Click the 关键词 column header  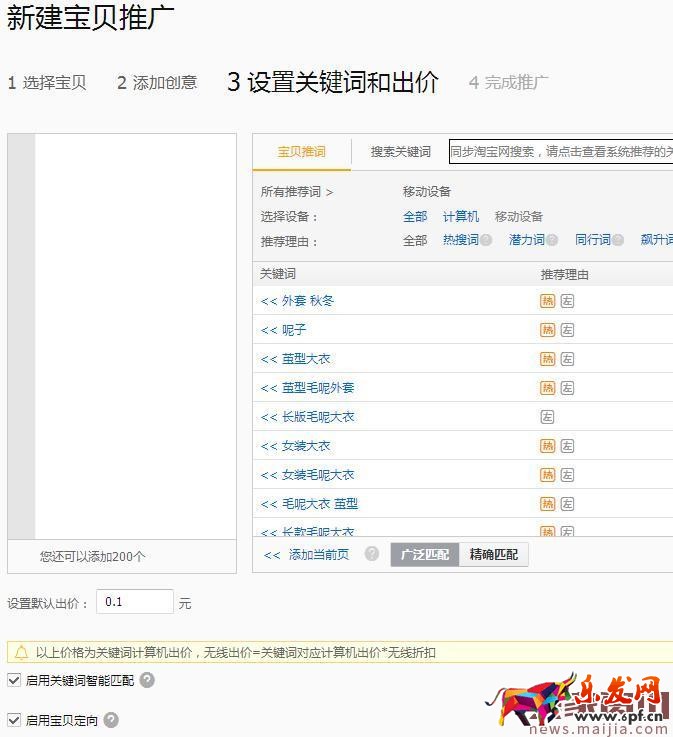tap(278, 274)
